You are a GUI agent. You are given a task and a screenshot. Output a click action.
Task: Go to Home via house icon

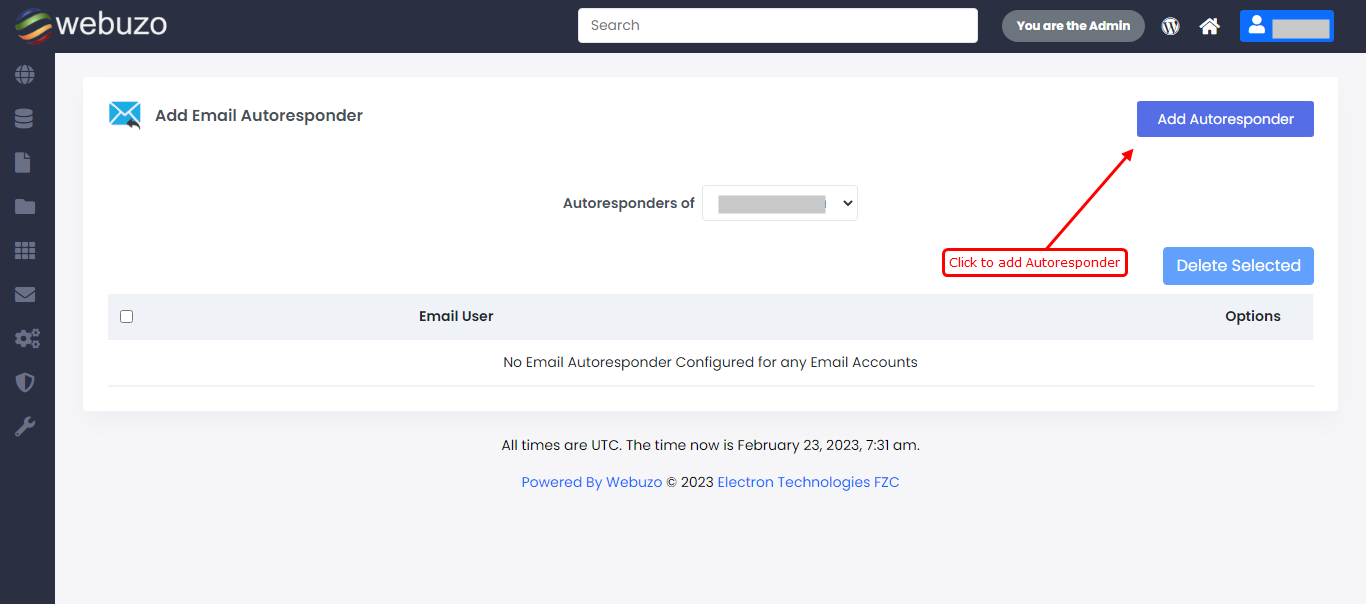pyautogui.click(x=1210, y=26)
